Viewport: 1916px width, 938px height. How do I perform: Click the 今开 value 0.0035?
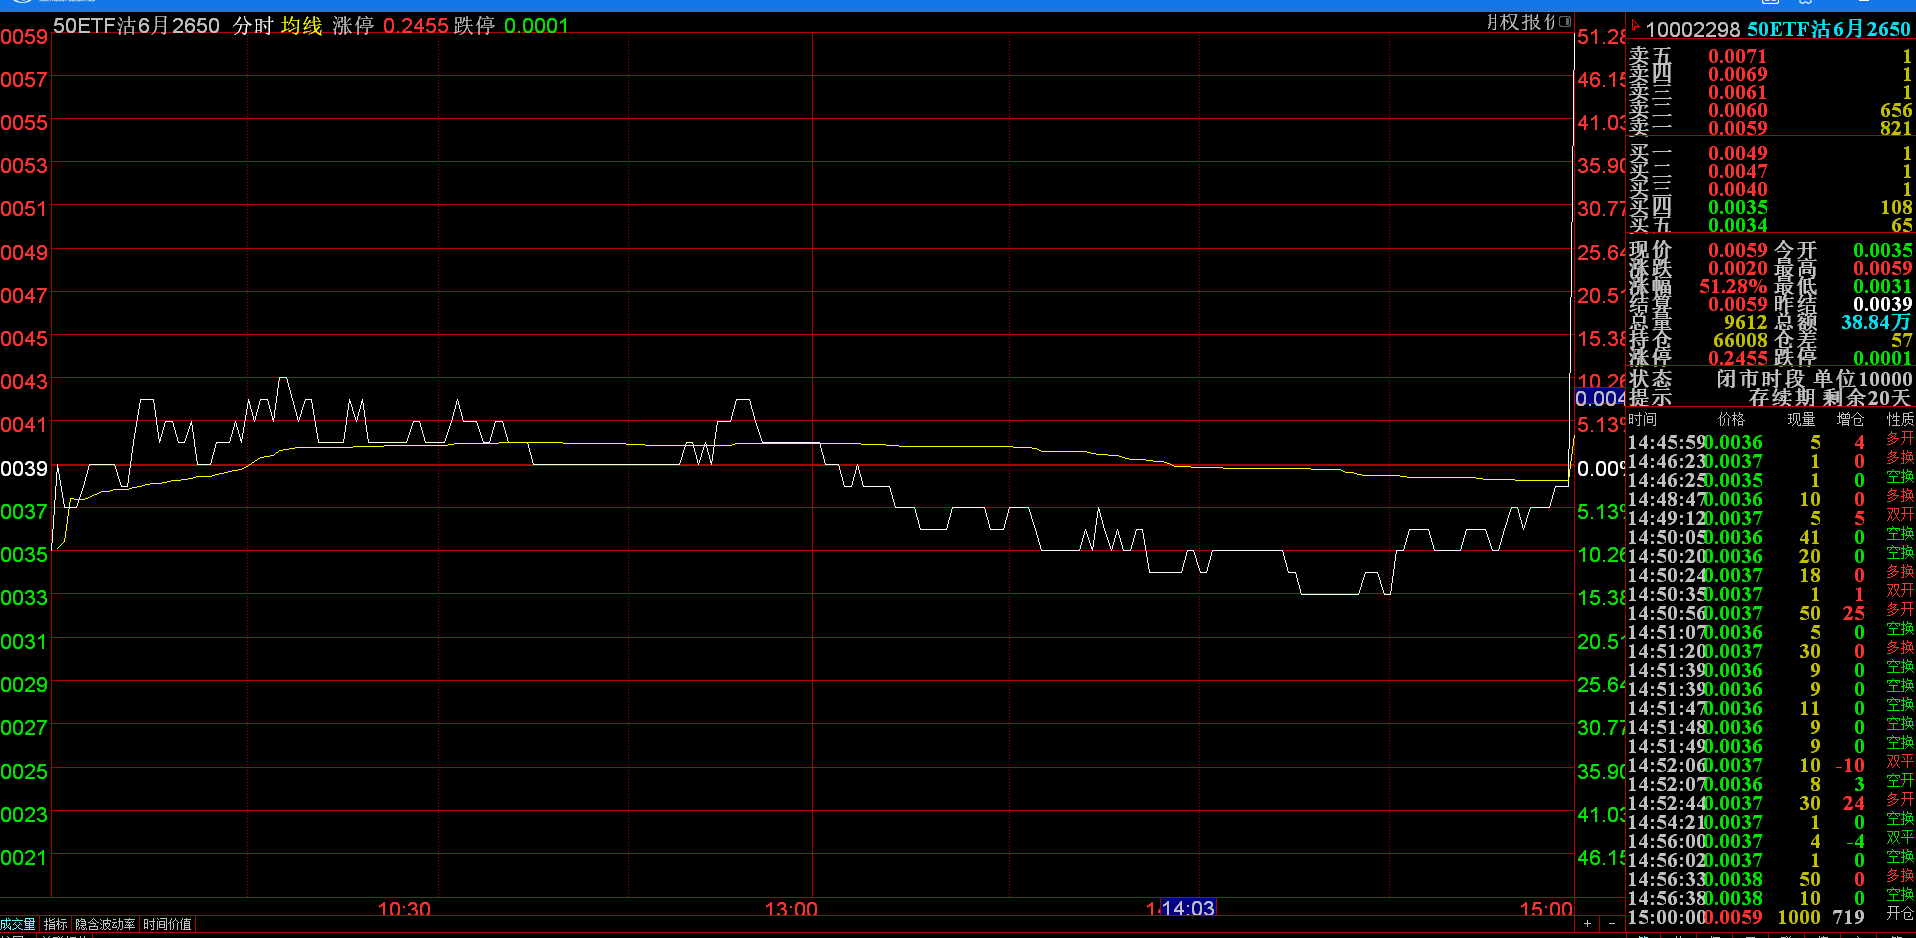coord(1882,251)
